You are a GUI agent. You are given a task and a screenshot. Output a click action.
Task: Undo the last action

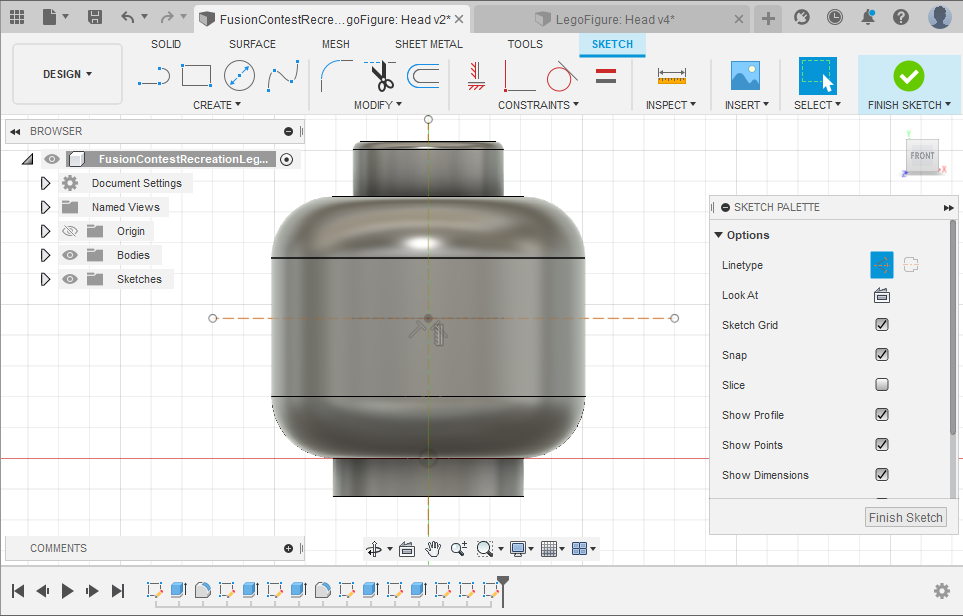tap(128, 17)
